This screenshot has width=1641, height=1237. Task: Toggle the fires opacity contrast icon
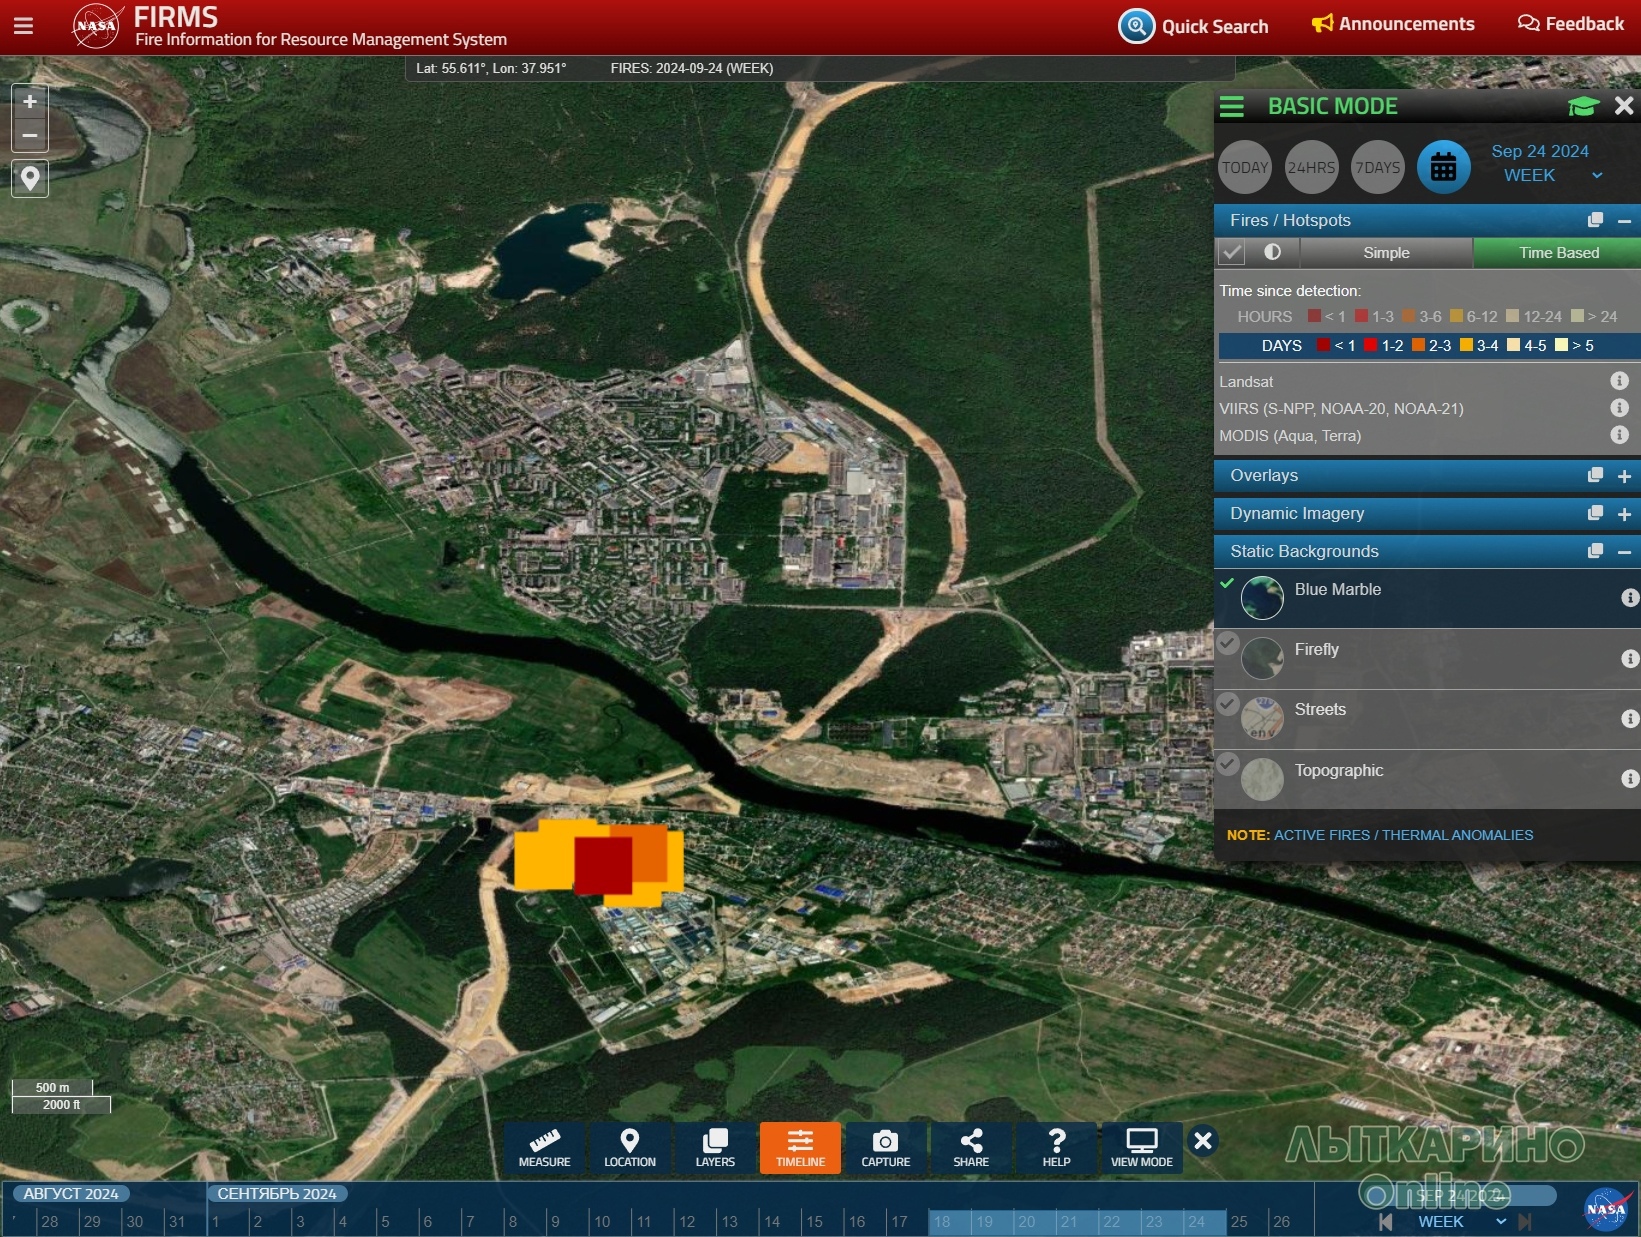tap(1272, 252)
